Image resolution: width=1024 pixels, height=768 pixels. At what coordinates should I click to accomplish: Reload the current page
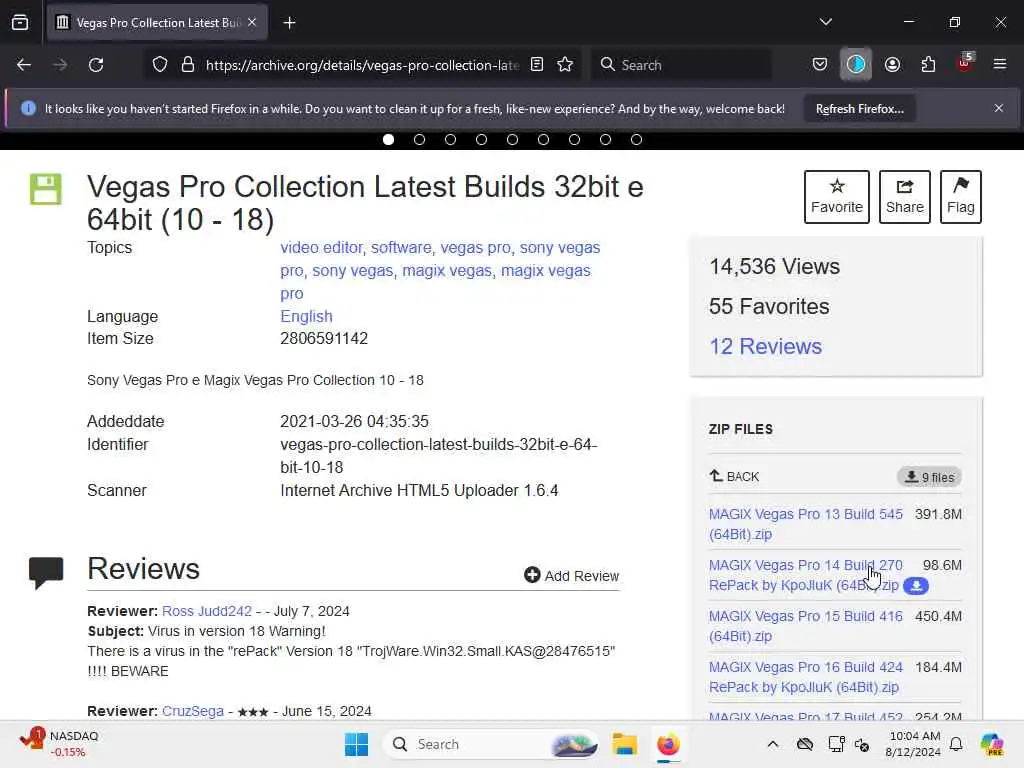96,65
